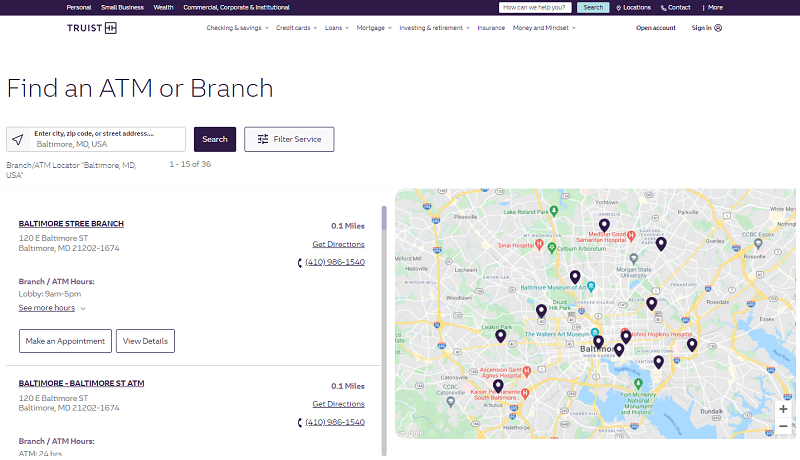This screenshot has width=800, height=460.
Task: Open the Insurance menu item
Action: pos(491,28)
